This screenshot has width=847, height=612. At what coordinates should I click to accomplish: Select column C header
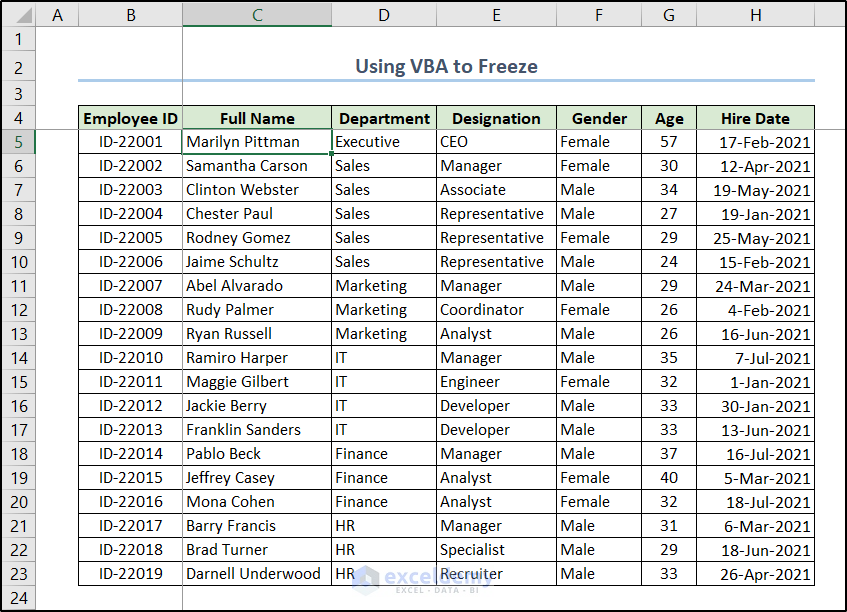click(257, 15)
